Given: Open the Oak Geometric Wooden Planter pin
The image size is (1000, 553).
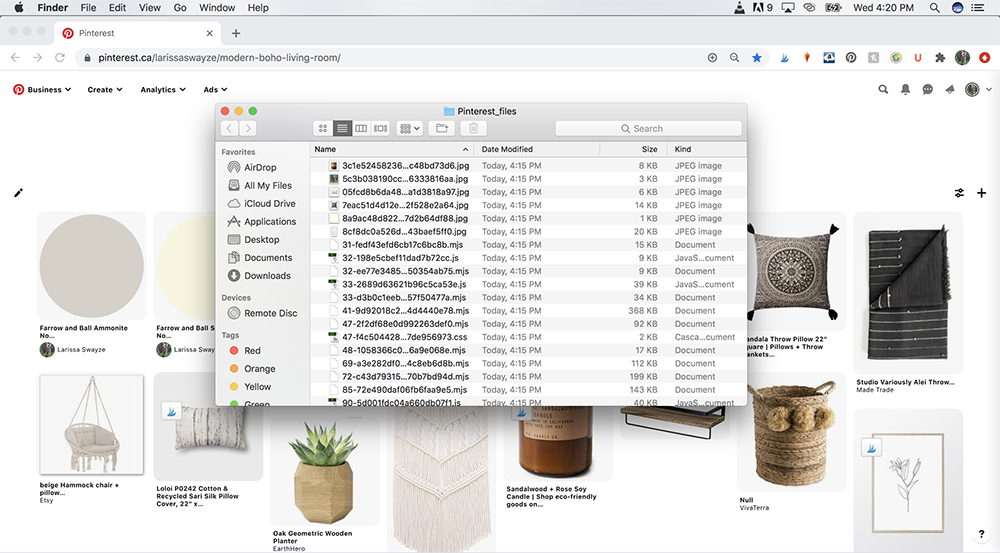Looking at the screenshot, I should click(324, 471).
